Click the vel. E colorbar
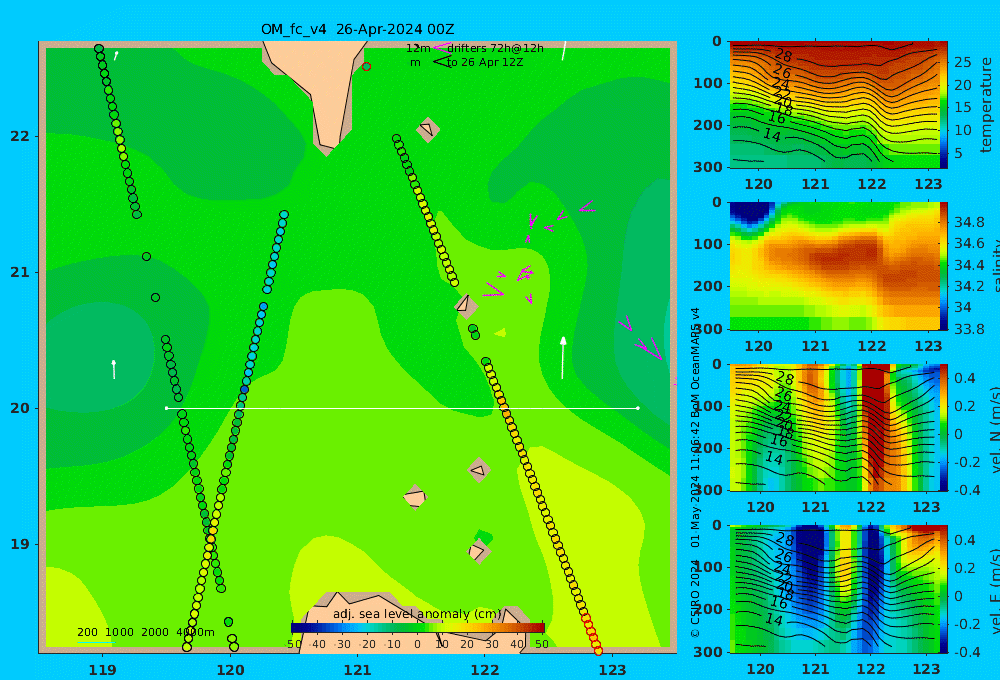 [944, 589]
